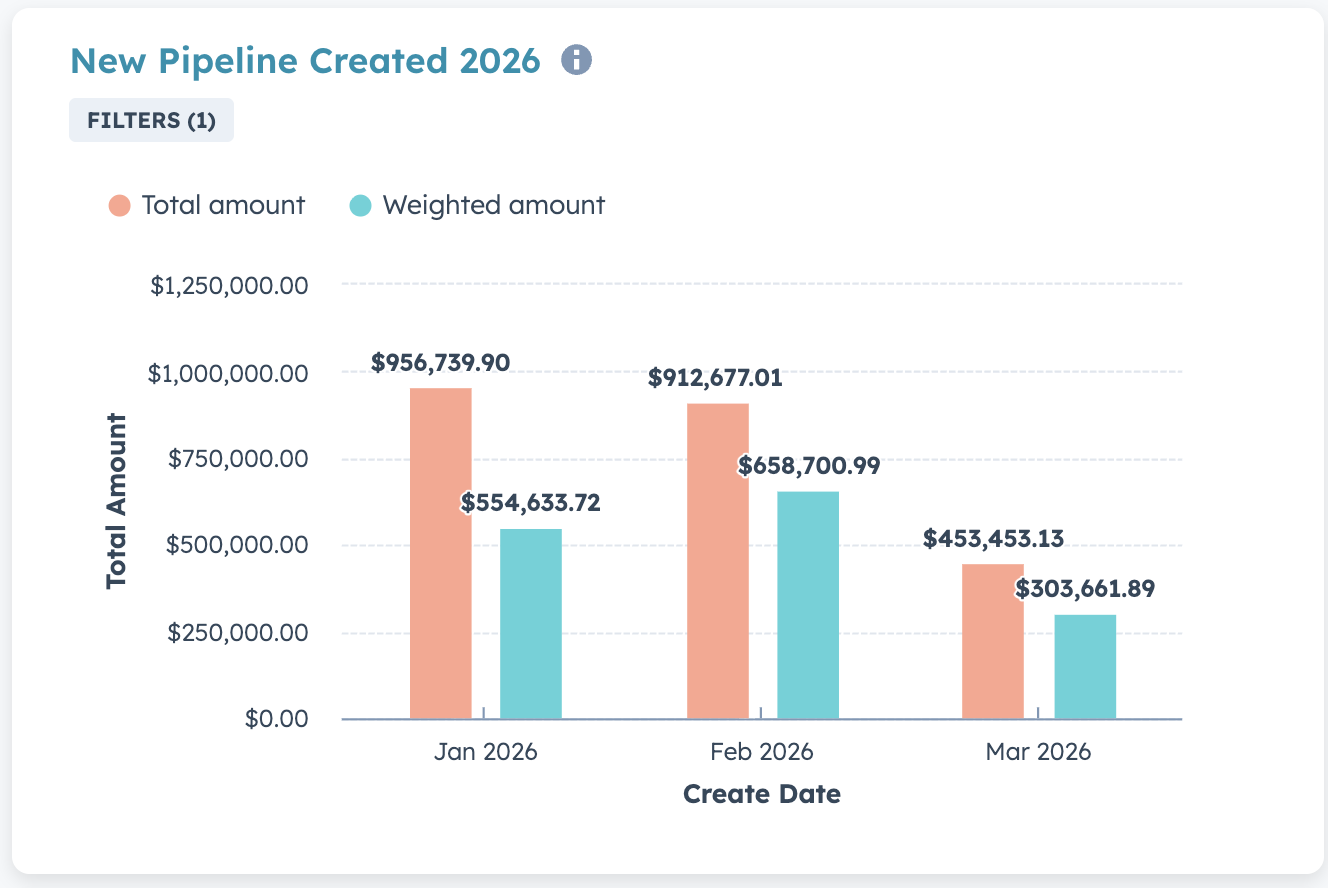Click the info icon beside the report title

coord(576,61)
